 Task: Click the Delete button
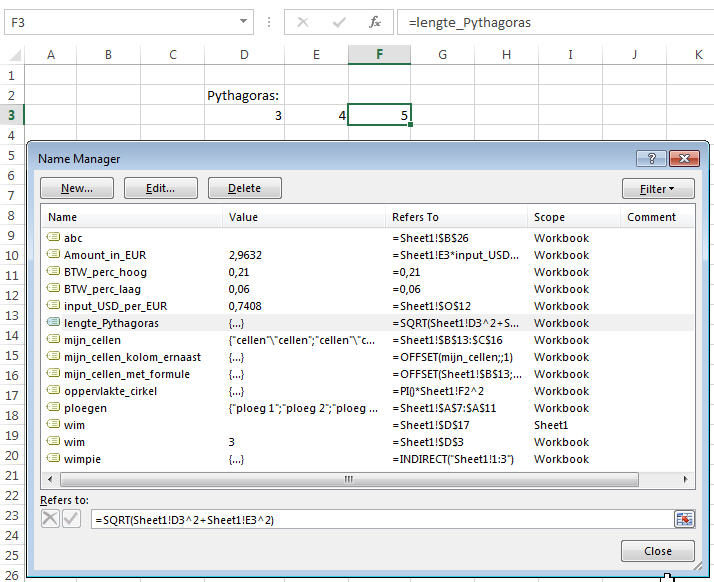(245, 188)
